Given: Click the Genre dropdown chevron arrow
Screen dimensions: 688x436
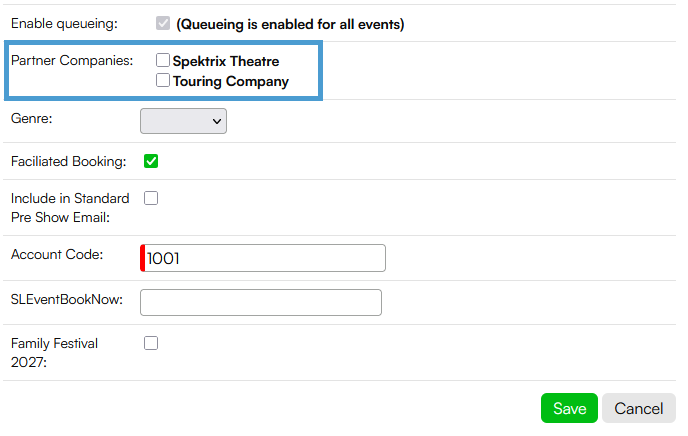Looking at the screenshot, I should 217,122.
